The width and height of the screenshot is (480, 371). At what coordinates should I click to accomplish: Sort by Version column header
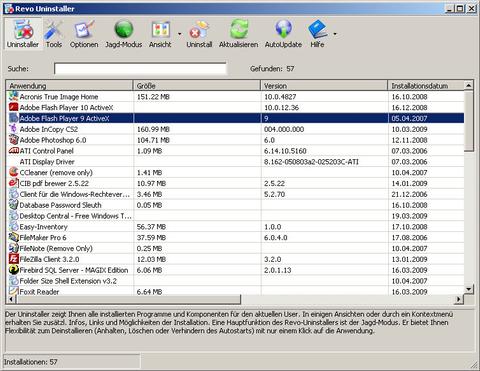coord(324,86)
